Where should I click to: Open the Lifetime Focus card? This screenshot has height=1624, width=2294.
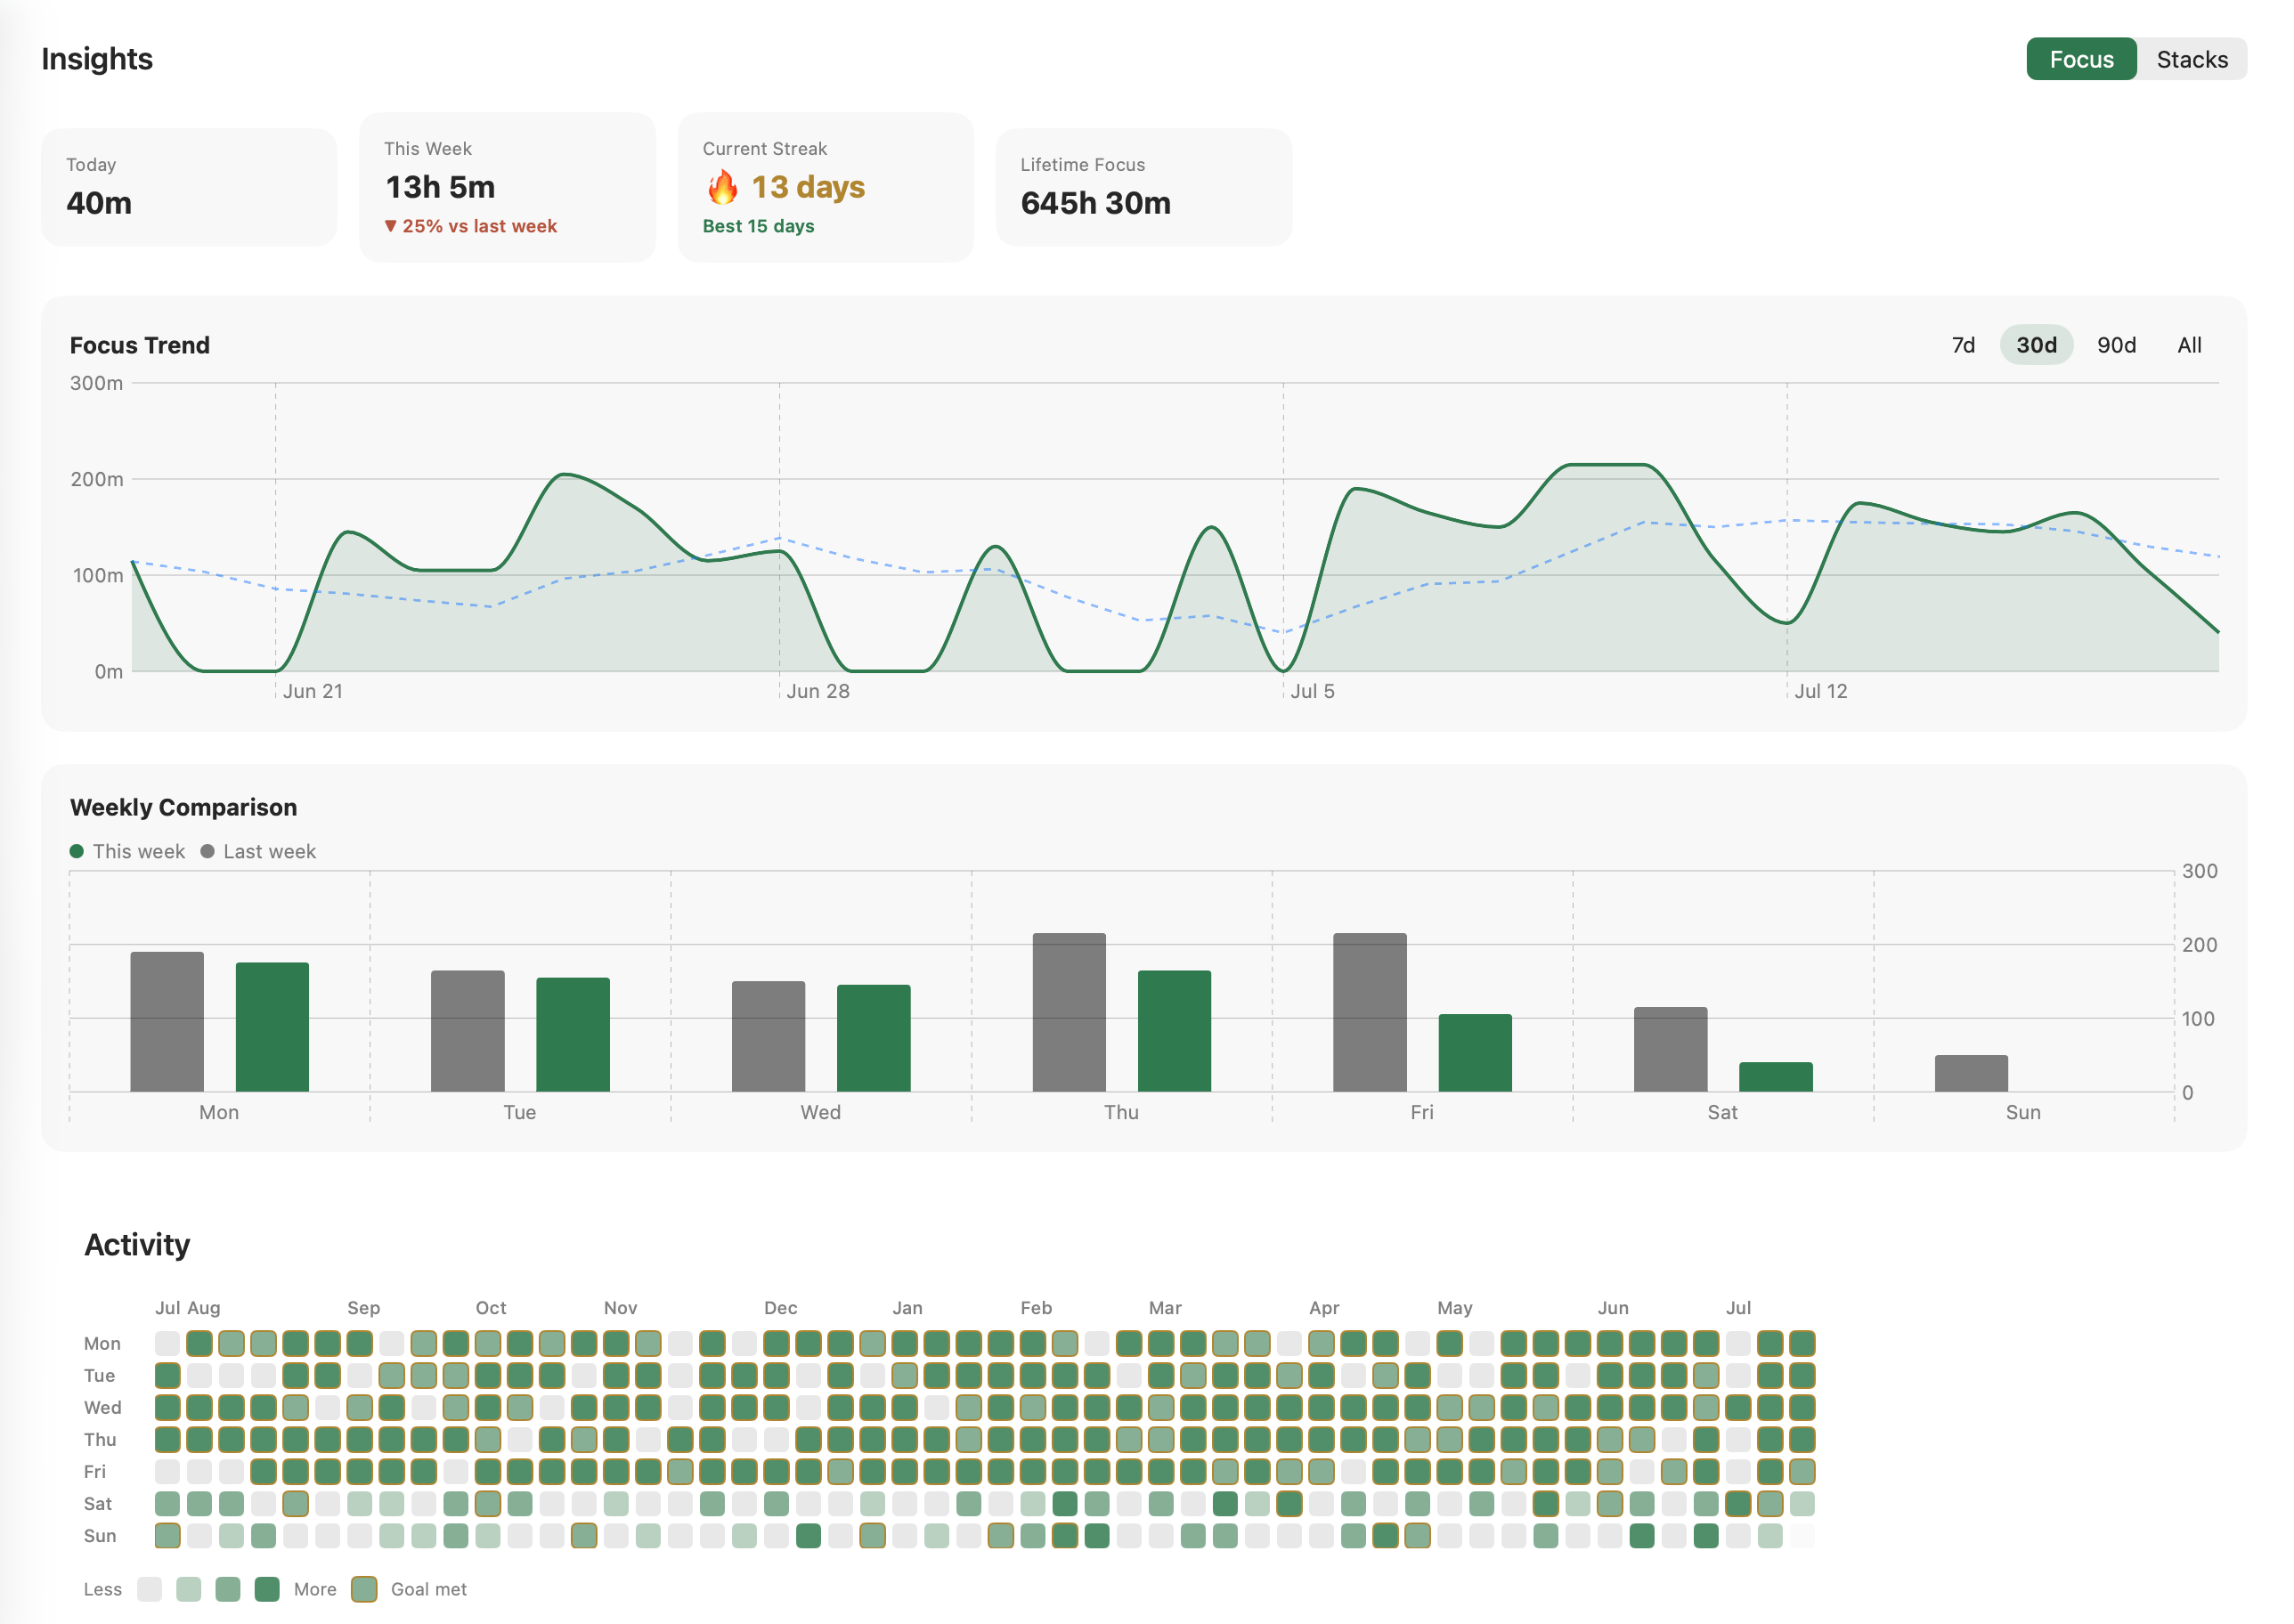click(x=1144, y=187)
